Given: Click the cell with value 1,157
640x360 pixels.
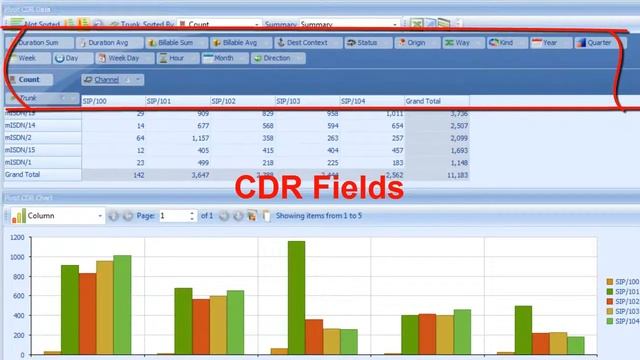Looking at the screenshot, I should 178,138.
